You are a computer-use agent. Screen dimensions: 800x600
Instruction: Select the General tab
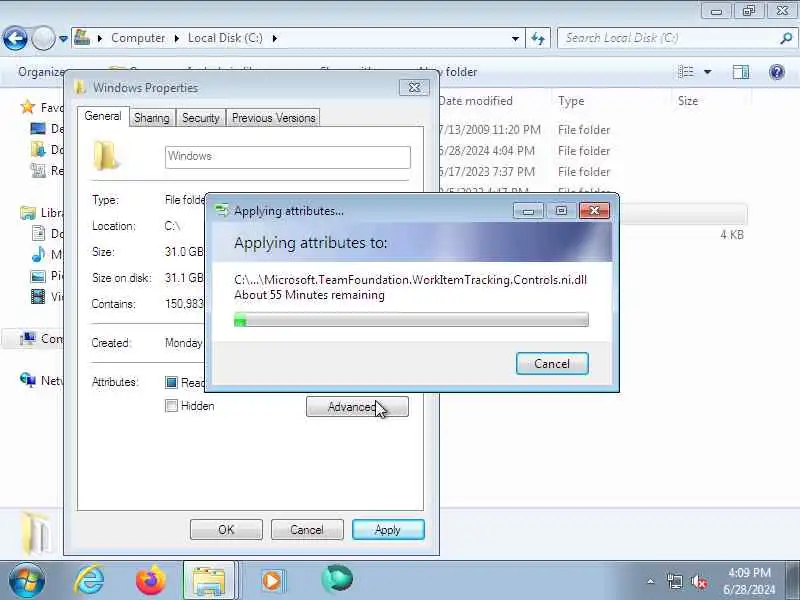tap(103, 116)
